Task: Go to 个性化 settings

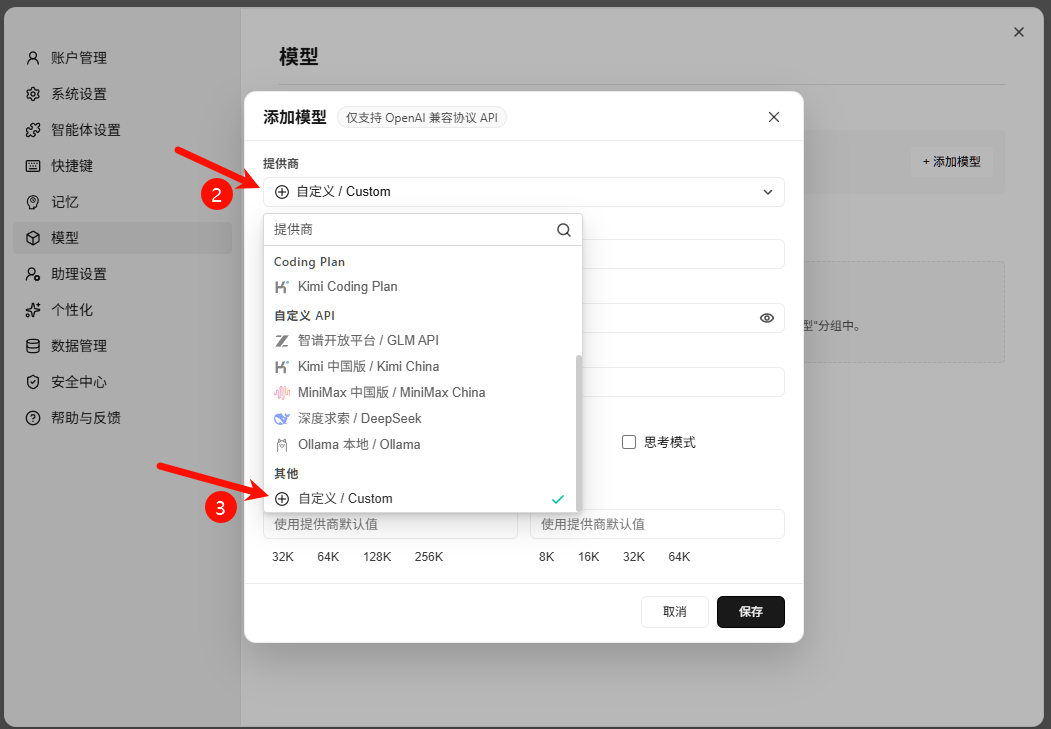Action: pyautogui.click(x=122, y=310)
